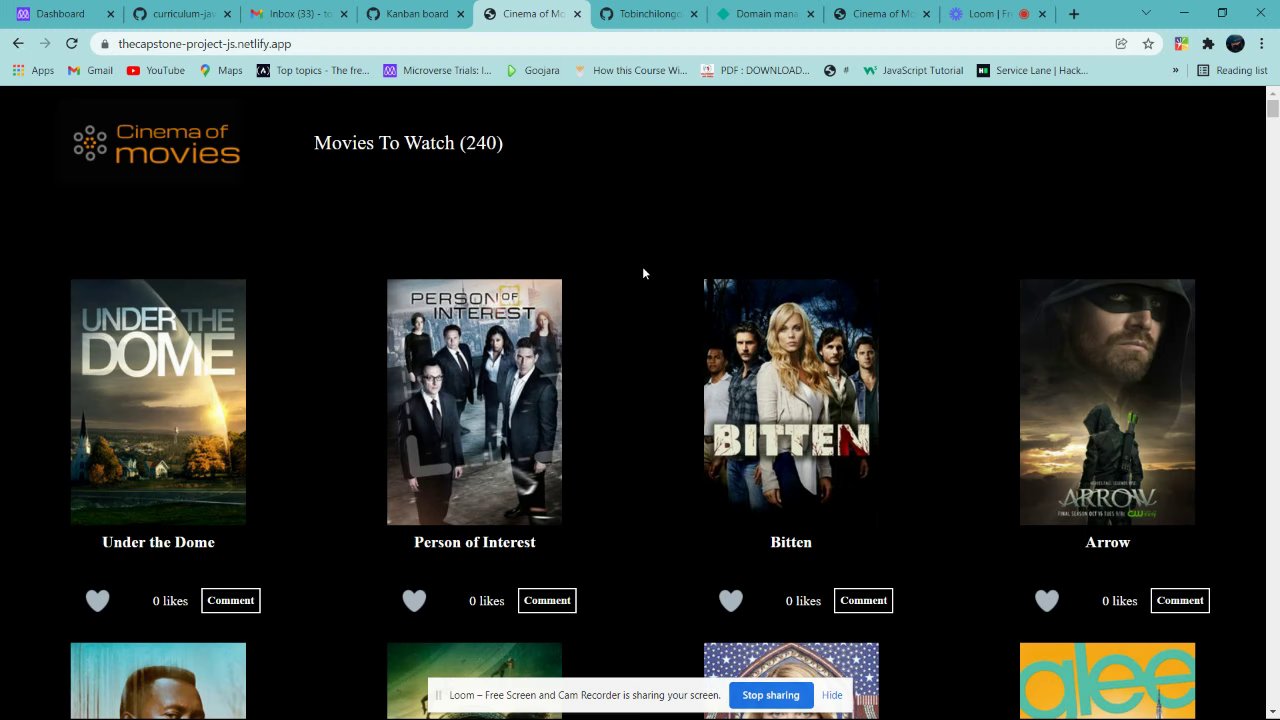Screen dimensions: 1280x720
Task: Click the 0 likes count under Bitten
Action: [x=803, y=601]
